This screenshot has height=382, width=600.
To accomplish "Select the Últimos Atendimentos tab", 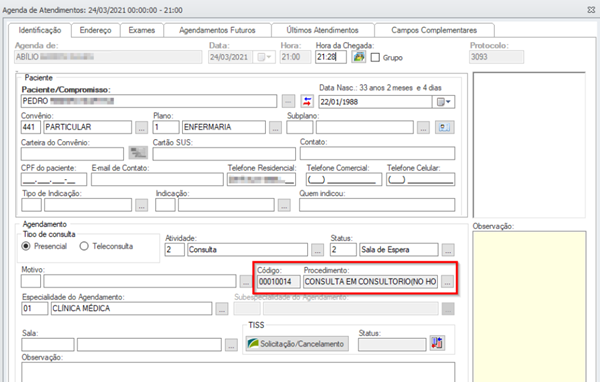I will point(322,30).
